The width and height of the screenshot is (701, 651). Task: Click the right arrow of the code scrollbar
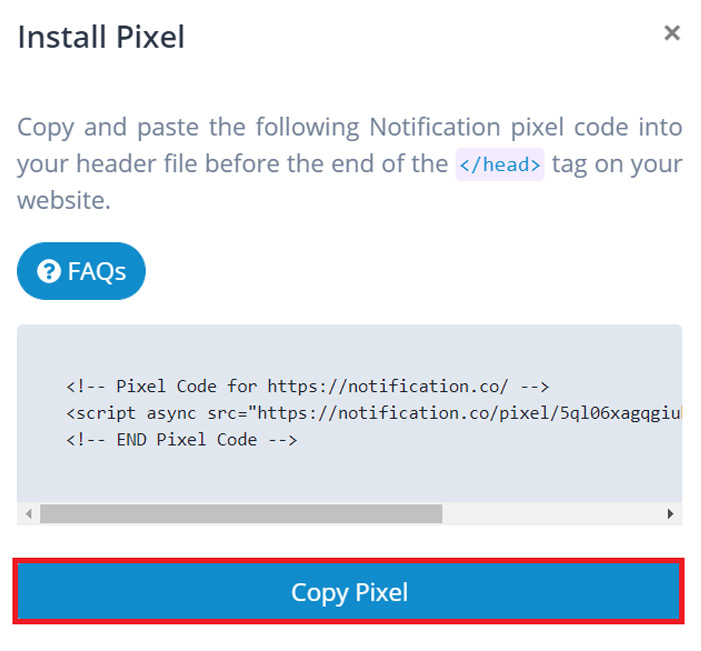coord(670,514)
